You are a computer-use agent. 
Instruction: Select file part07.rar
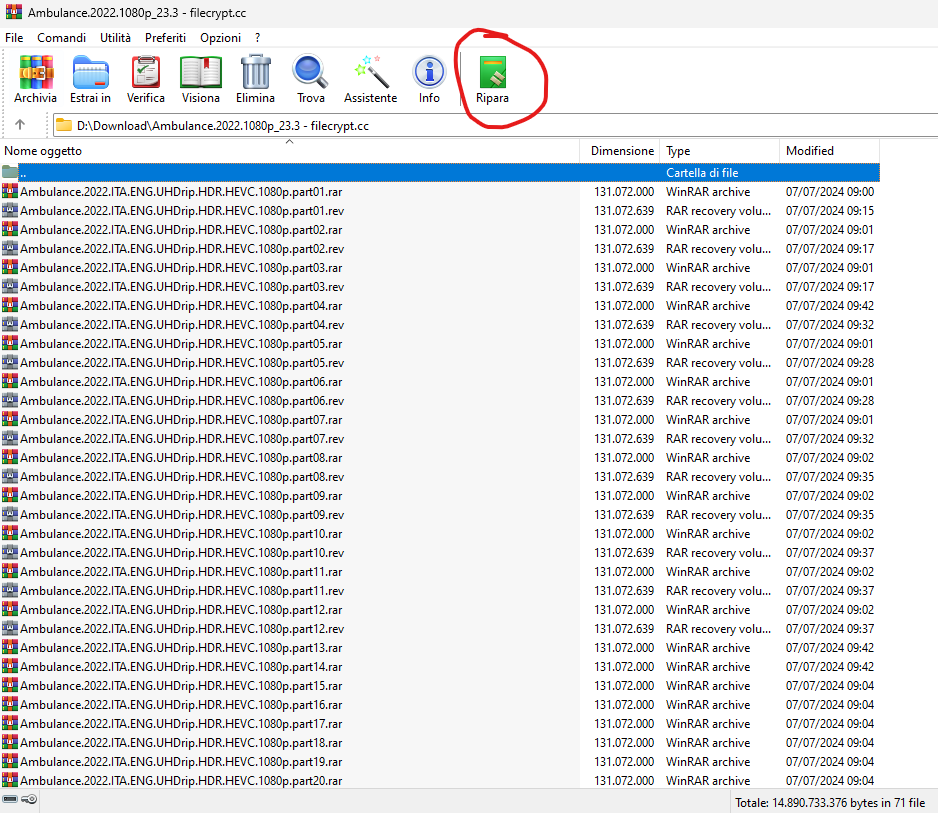coord(440,419)
